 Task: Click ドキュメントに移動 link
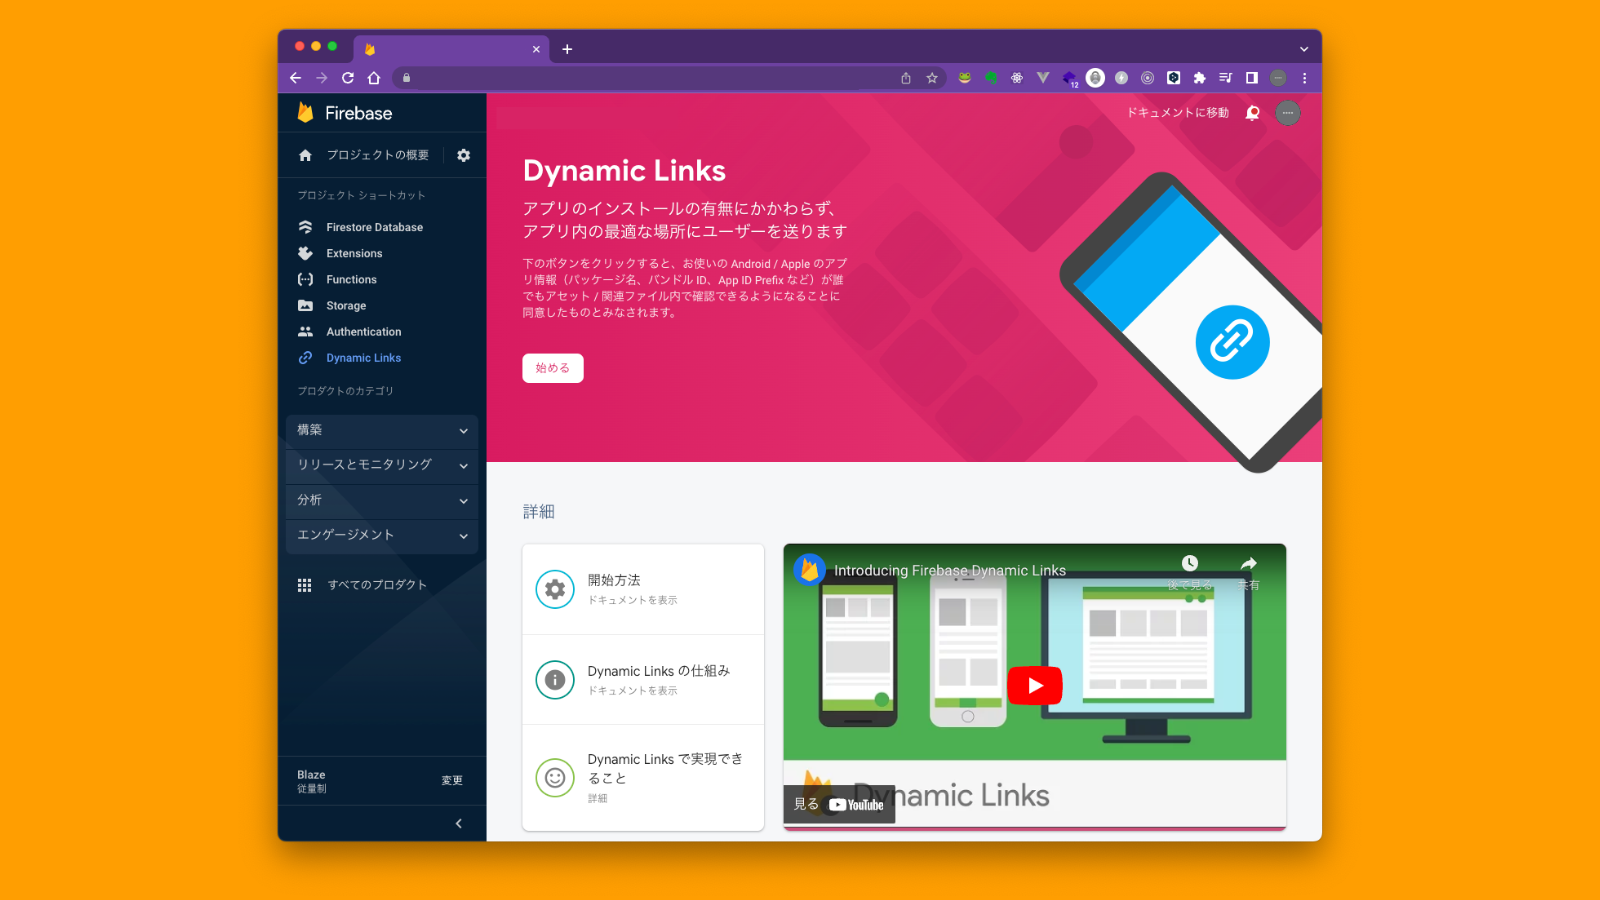pyautogui.click(x=1178, y=113)
